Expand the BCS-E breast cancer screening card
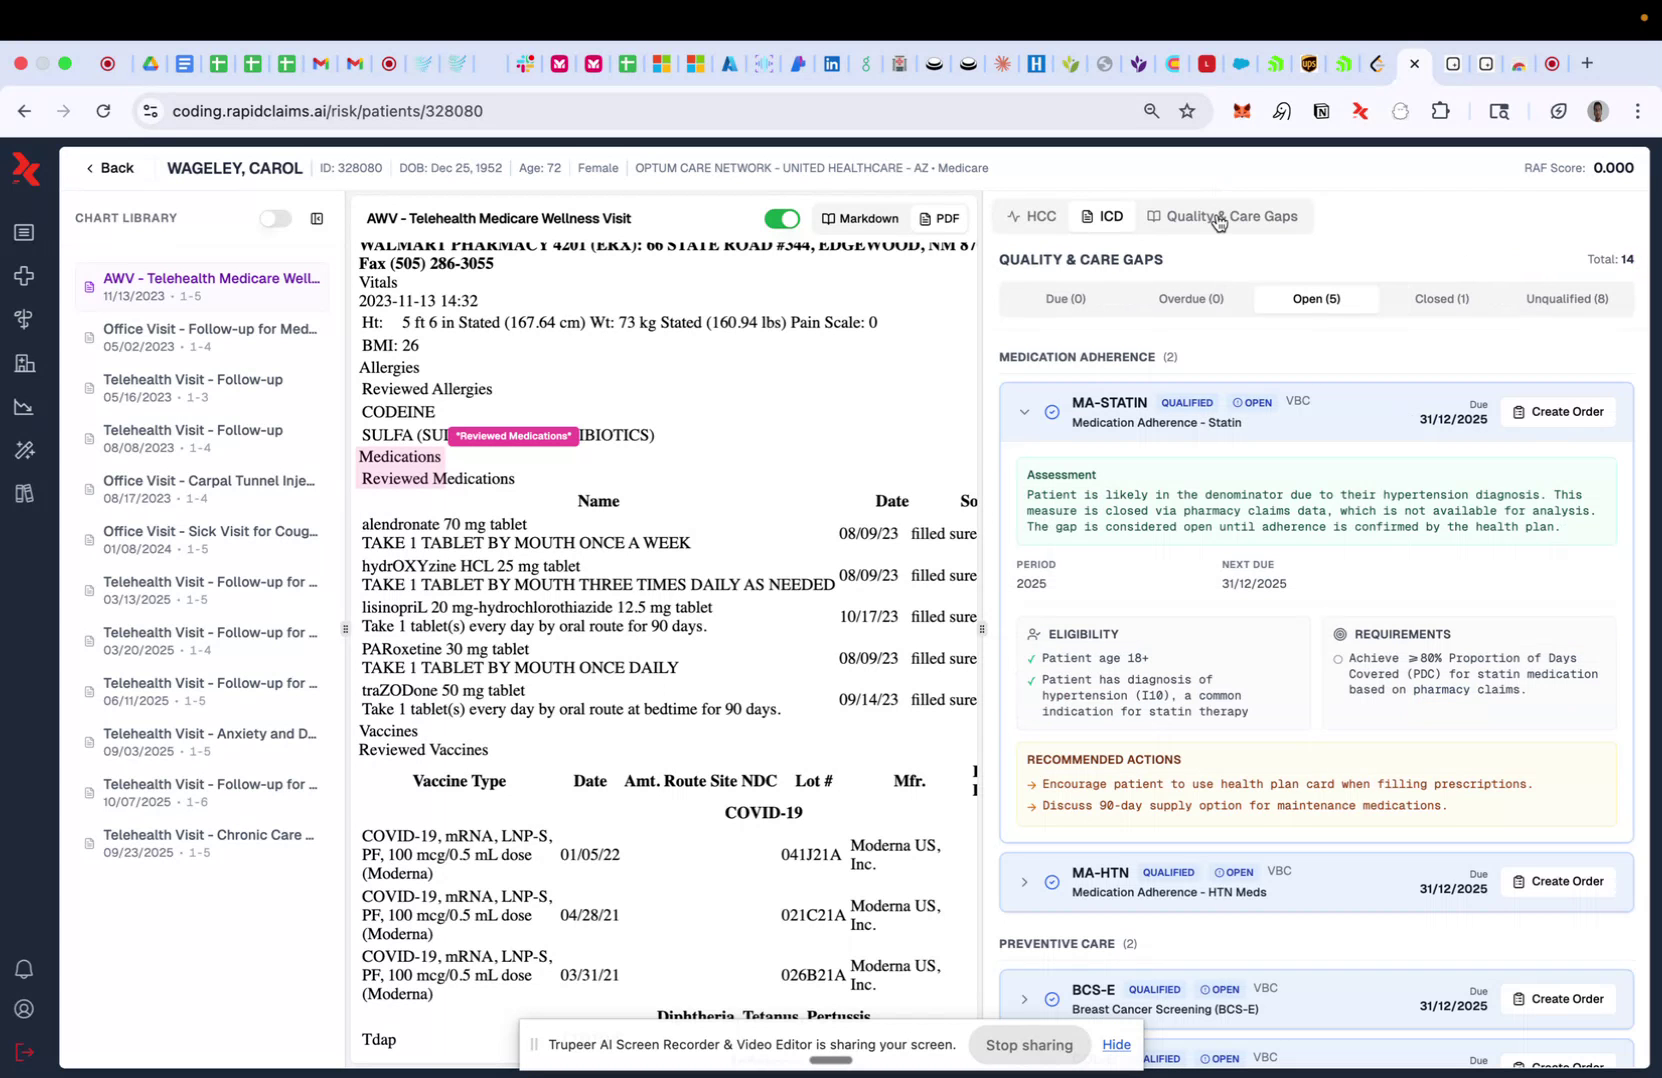 click(1024, 999)
